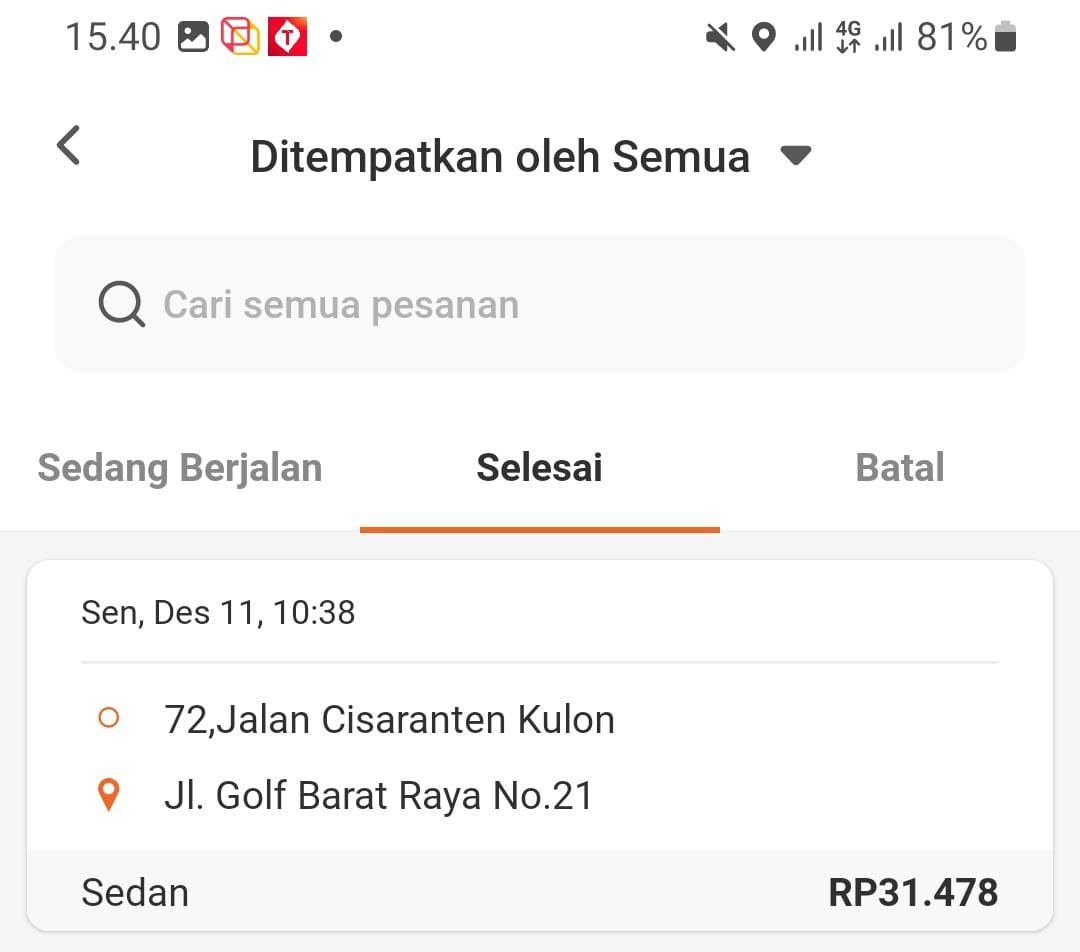
Task: Tap the muted sound status icon
Action: pyautogui.click(x=720, y=38)
